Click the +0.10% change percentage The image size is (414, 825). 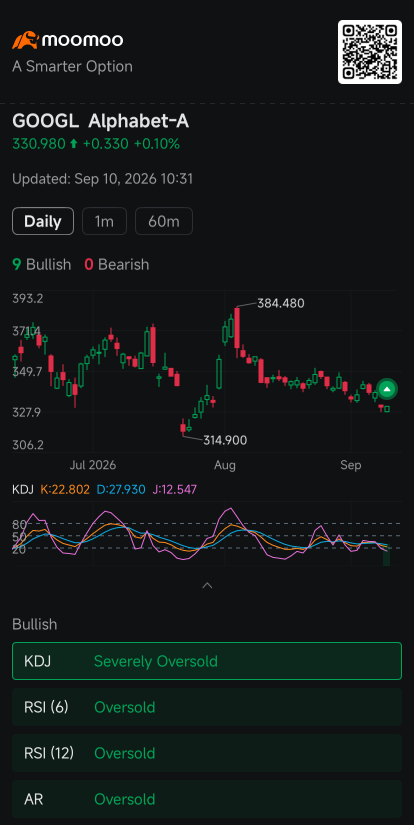pos(157,144)
